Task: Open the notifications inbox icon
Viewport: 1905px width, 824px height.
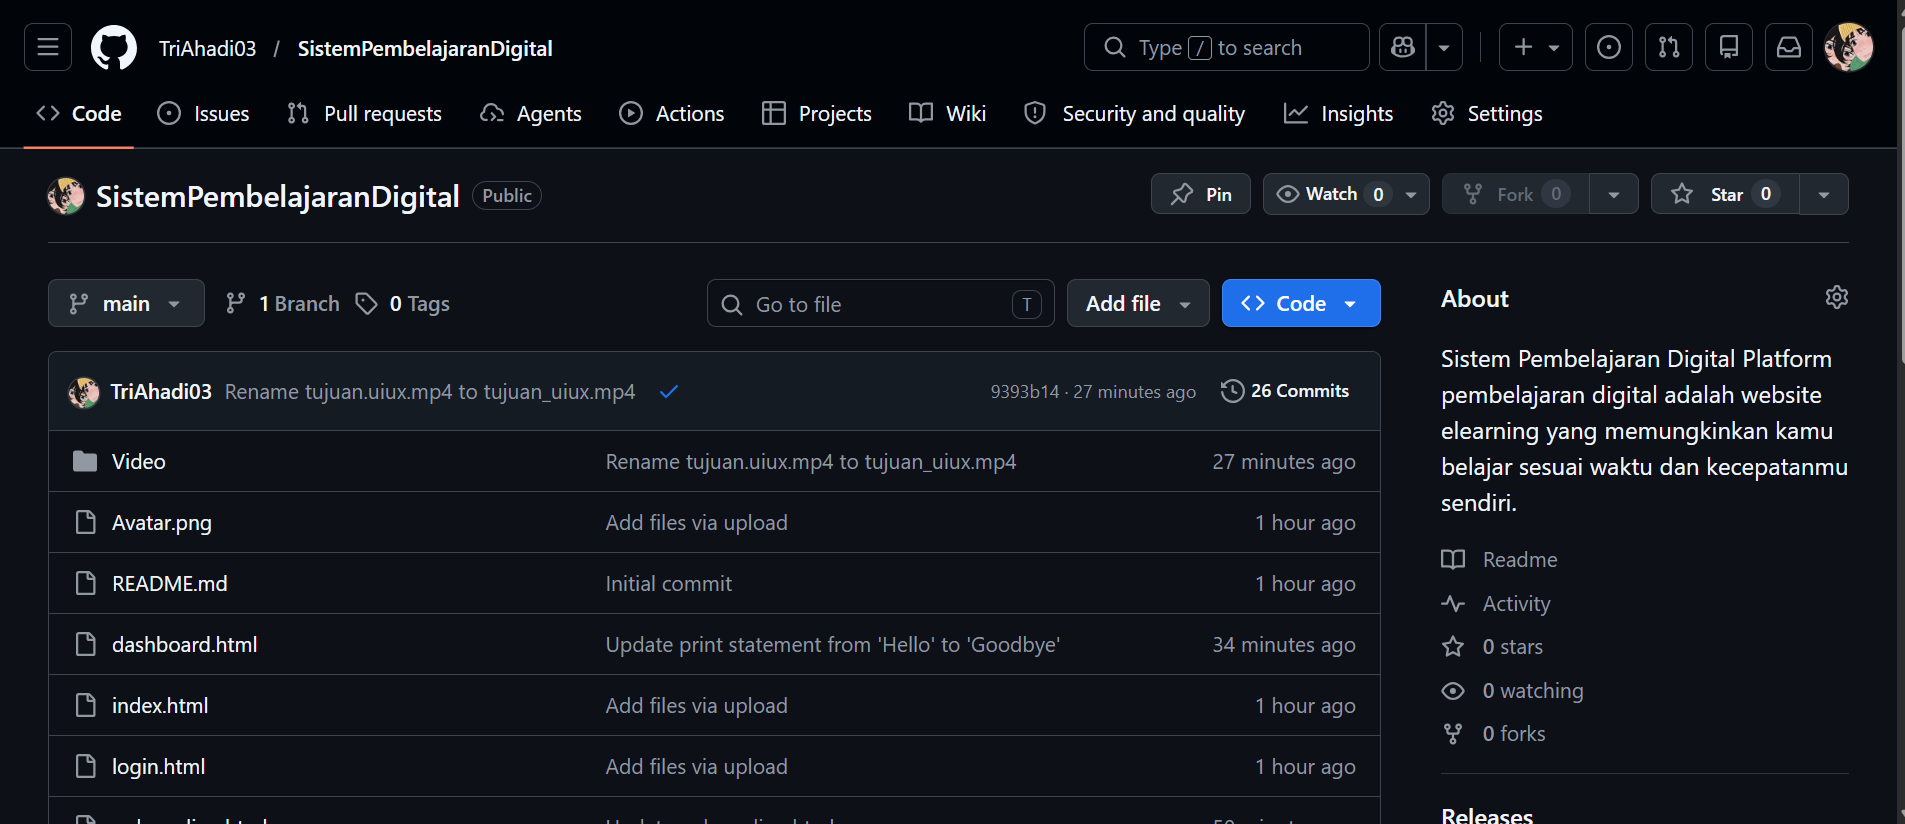Action: point(1789,47)
